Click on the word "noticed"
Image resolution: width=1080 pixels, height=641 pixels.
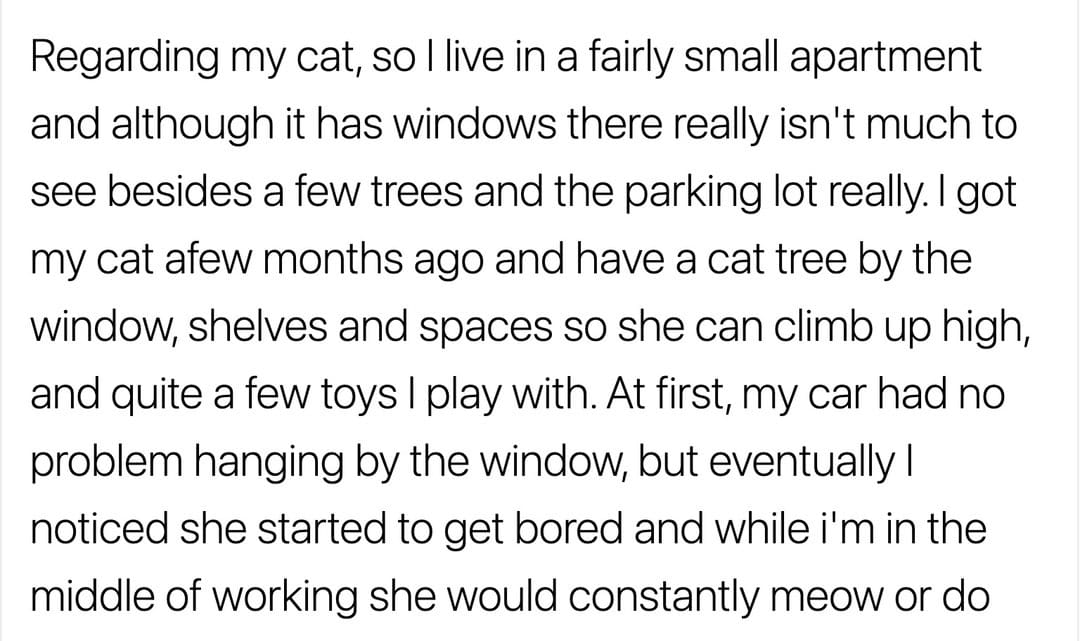(99, 529)
